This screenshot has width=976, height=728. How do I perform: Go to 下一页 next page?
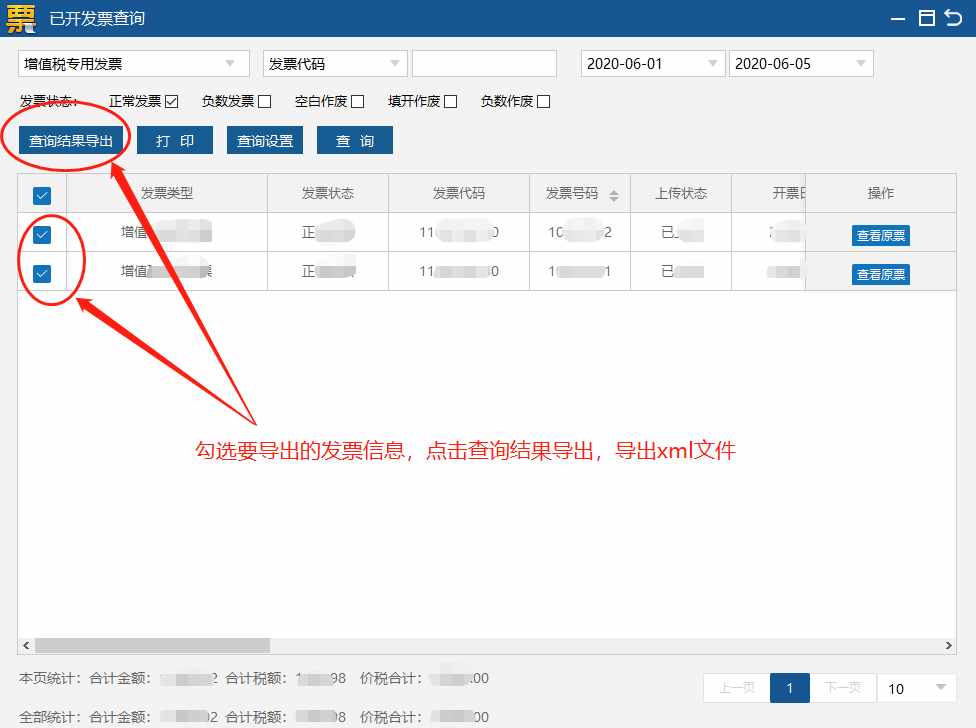843,688
